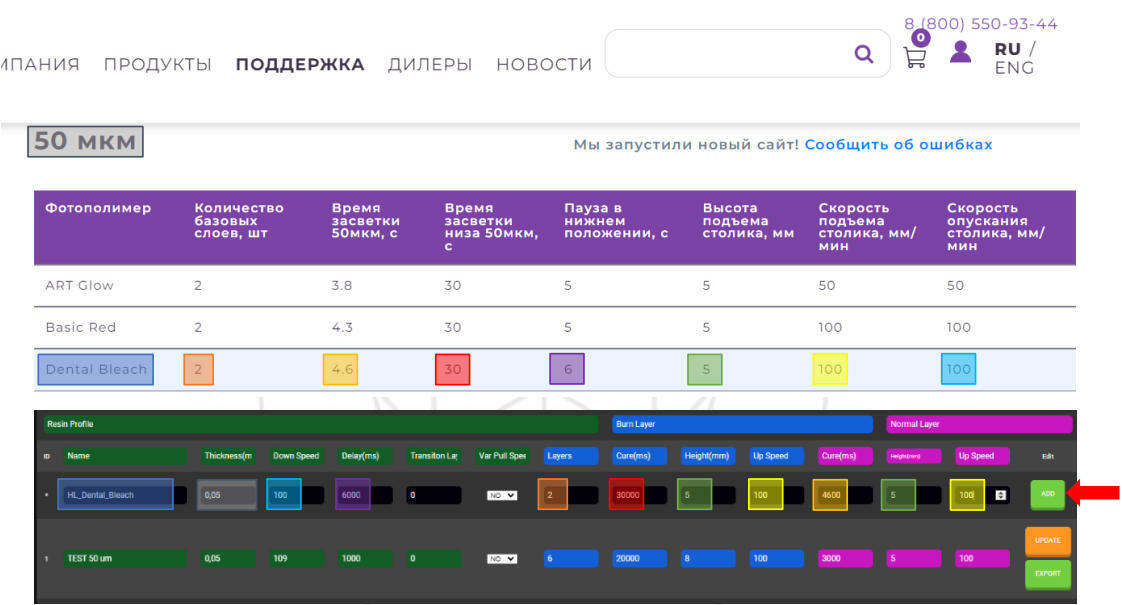
Task: Click normal Cure field showing 3000
Action: [x=845, y=558]
